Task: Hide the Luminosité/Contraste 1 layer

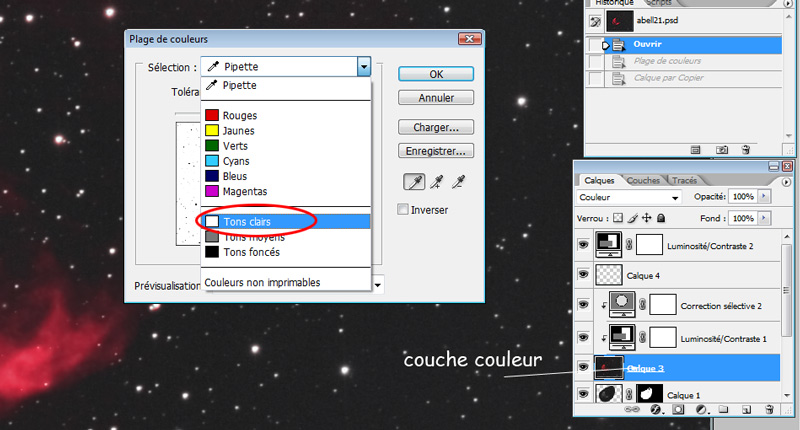Action: pos(583,337)
